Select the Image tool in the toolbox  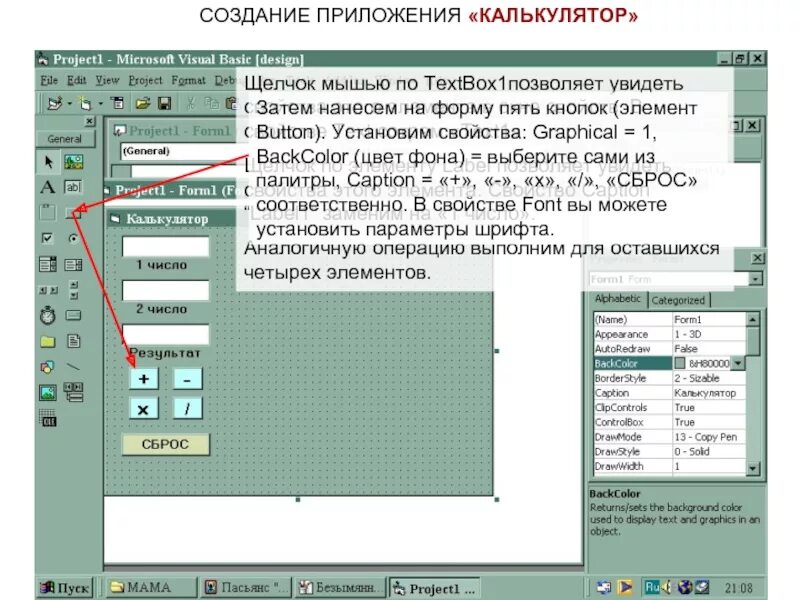coord(47,392)
